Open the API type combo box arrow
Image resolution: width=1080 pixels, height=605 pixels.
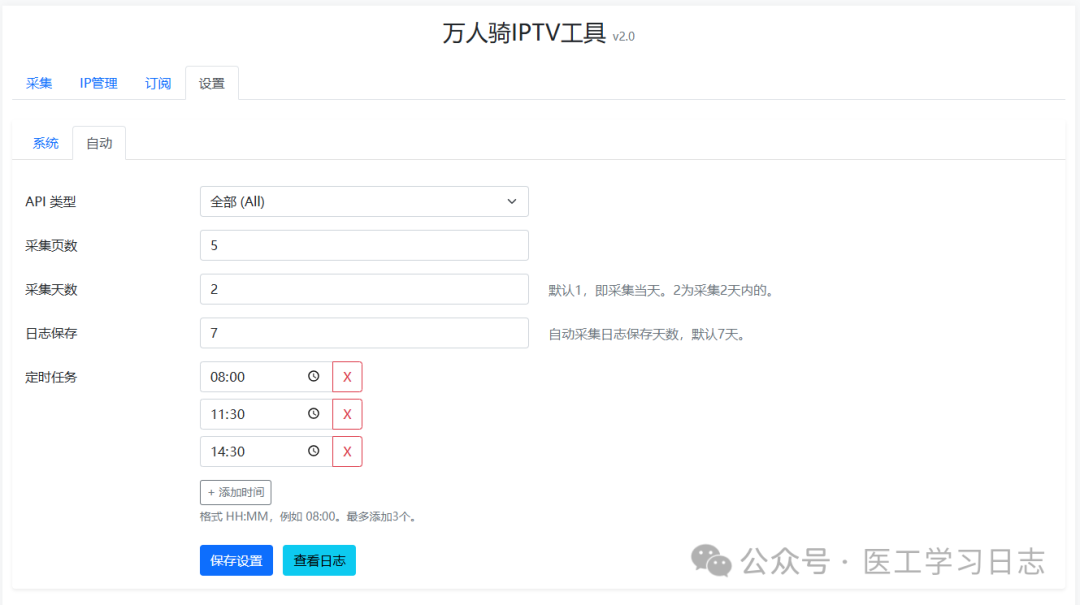(513, 201)
